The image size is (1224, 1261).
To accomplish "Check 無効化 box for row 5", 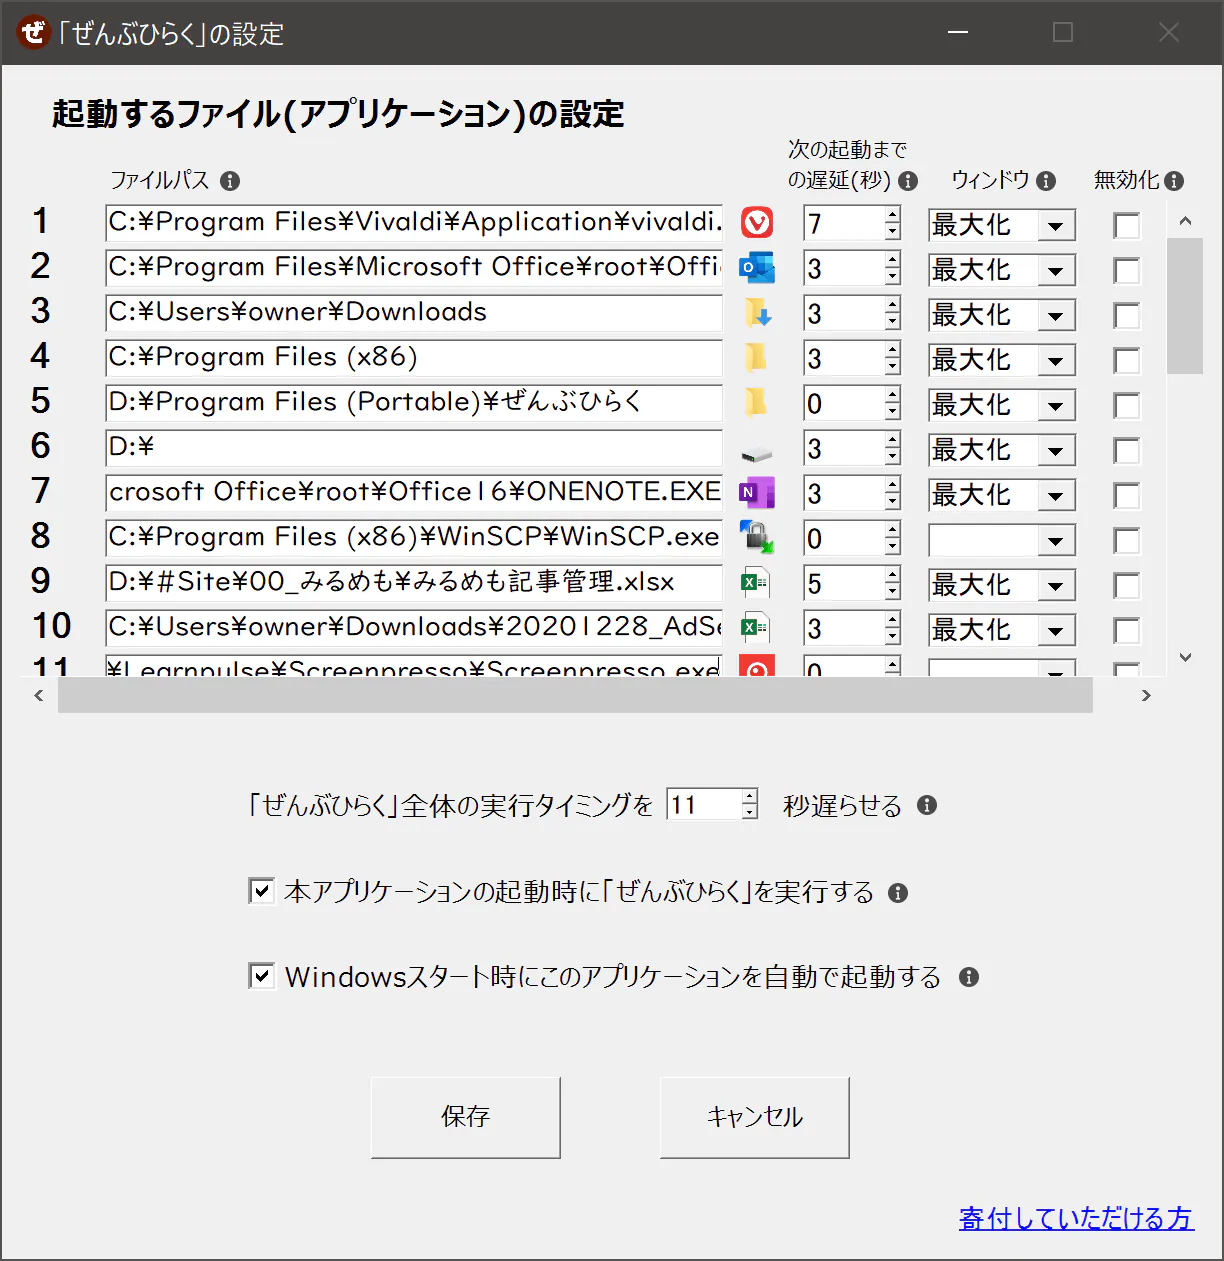I will (x=1127, y=405).
